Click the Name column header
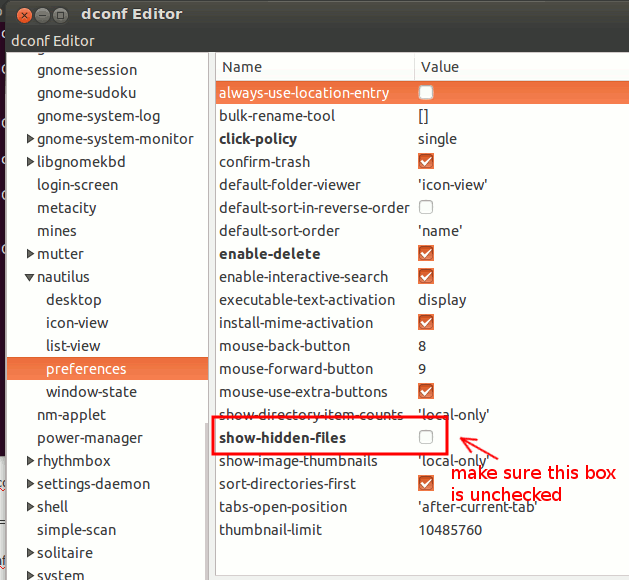Screen dimensions: 629x580 pyautogui.click(x=315, y=67)
